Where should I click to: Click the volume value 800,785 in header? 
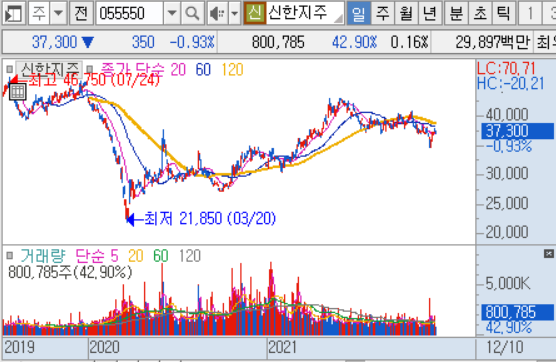(278, 42)
